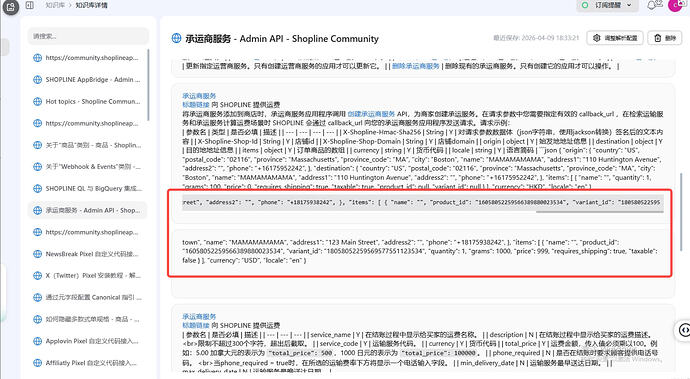Image resolution: width=690 pixels, height=379 pixels.
Task: Click the main content vertical scrollbar
Action: [681, 211]
